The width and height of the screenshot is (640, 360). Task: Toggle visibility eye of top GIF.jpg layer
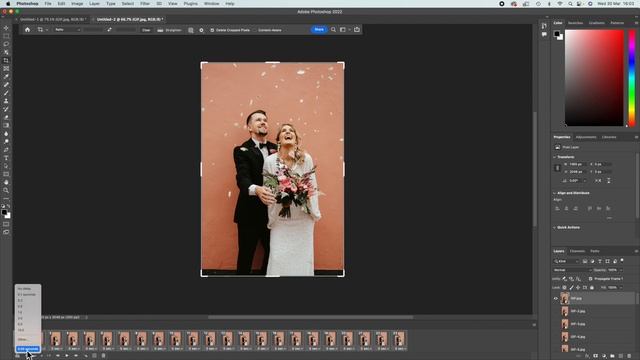[x=556, y=298]
